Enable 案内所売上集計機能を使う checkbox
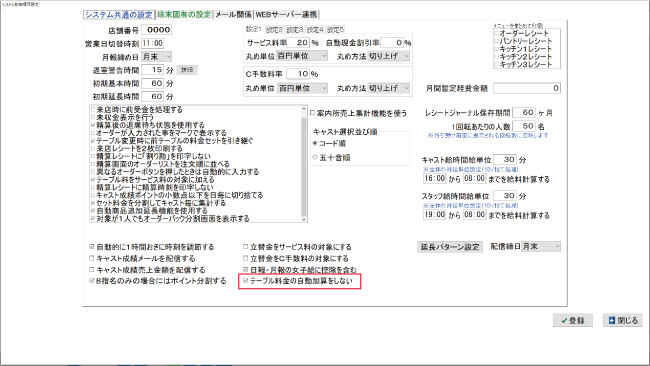Screen dimensions: 650x366 313,113
